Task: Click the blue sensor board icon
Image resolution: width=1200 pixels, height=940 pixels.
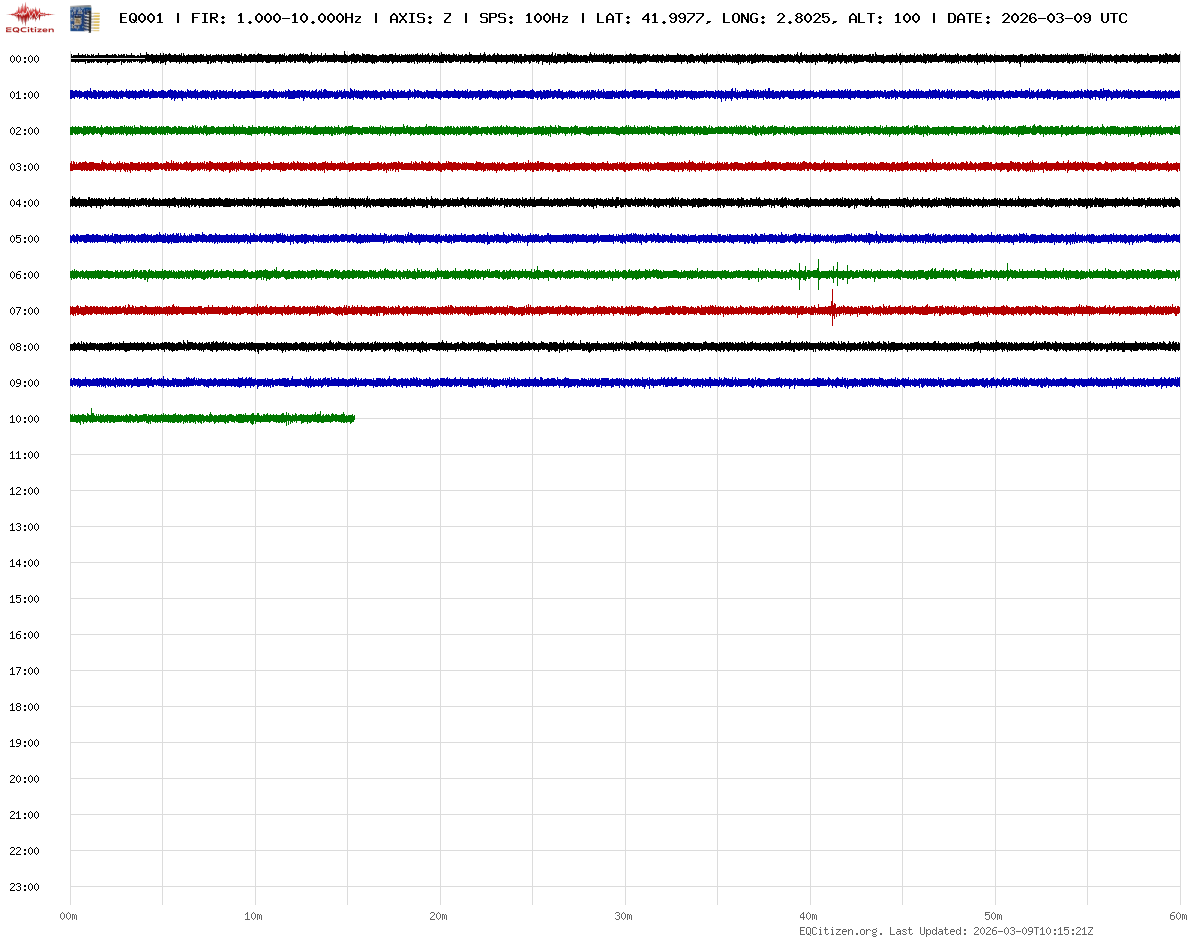Action: pyautogui.click(x=78, y=18)
